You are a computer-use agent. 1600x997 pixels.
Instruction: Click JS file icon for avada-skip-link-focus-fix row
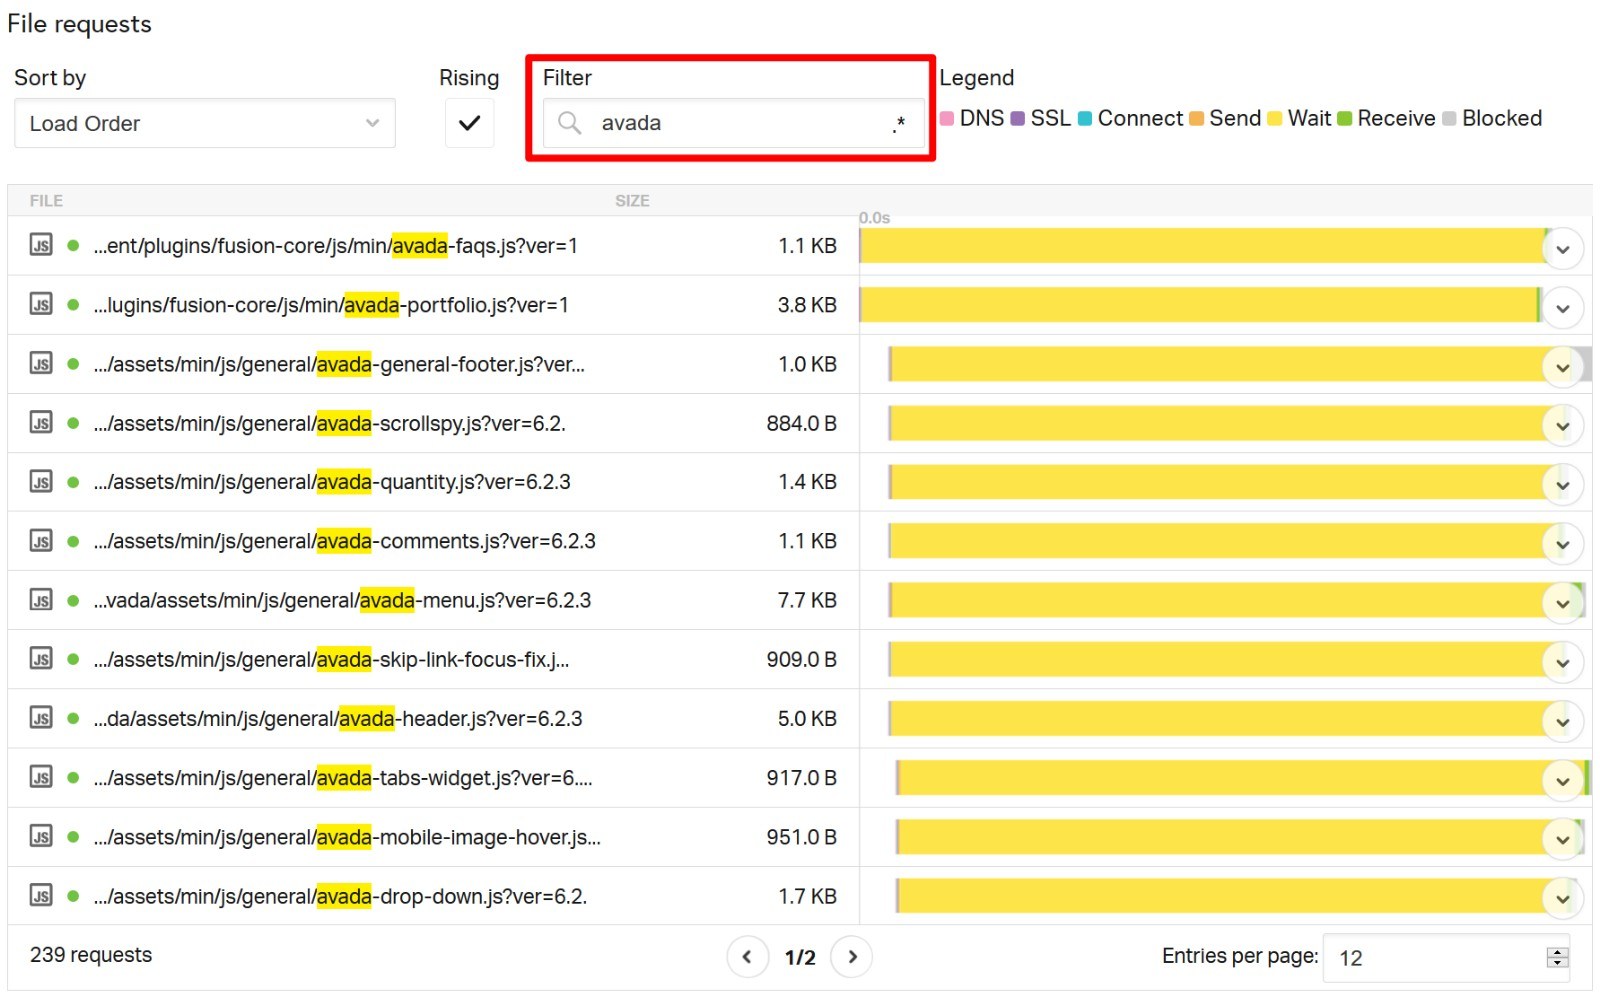[41, 659]
